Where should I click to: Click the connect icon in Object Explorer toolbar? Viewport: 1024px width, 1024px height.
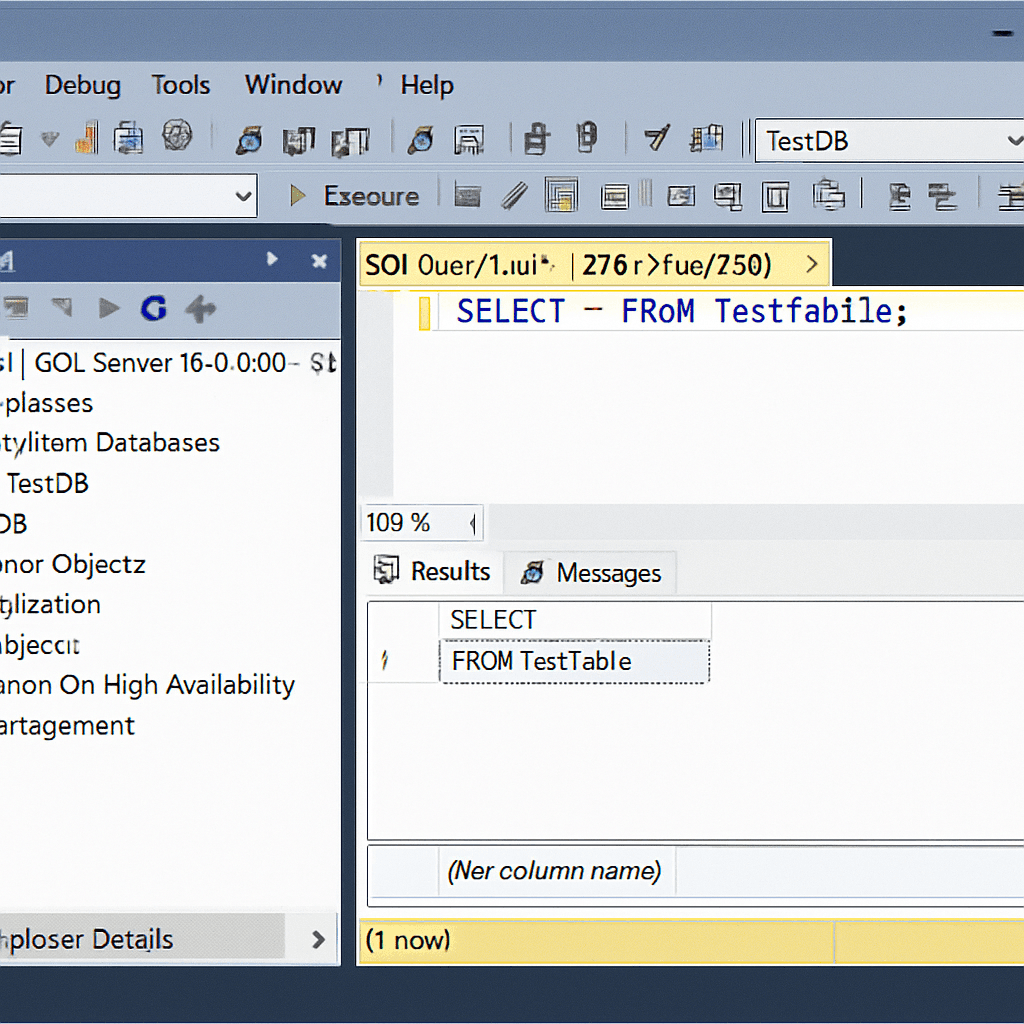(16, 308)
